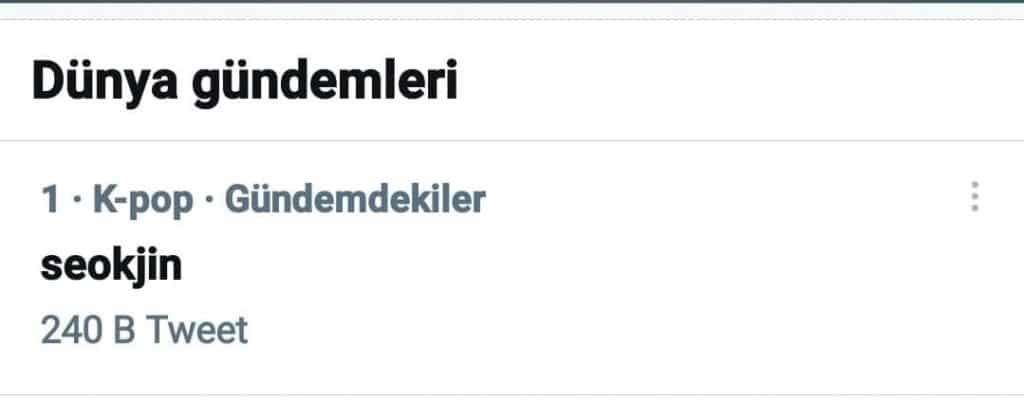The image size is (1024, 402).
Task: Open the three-dot menu for seokjin trend
Action: [x=974, y=196]
